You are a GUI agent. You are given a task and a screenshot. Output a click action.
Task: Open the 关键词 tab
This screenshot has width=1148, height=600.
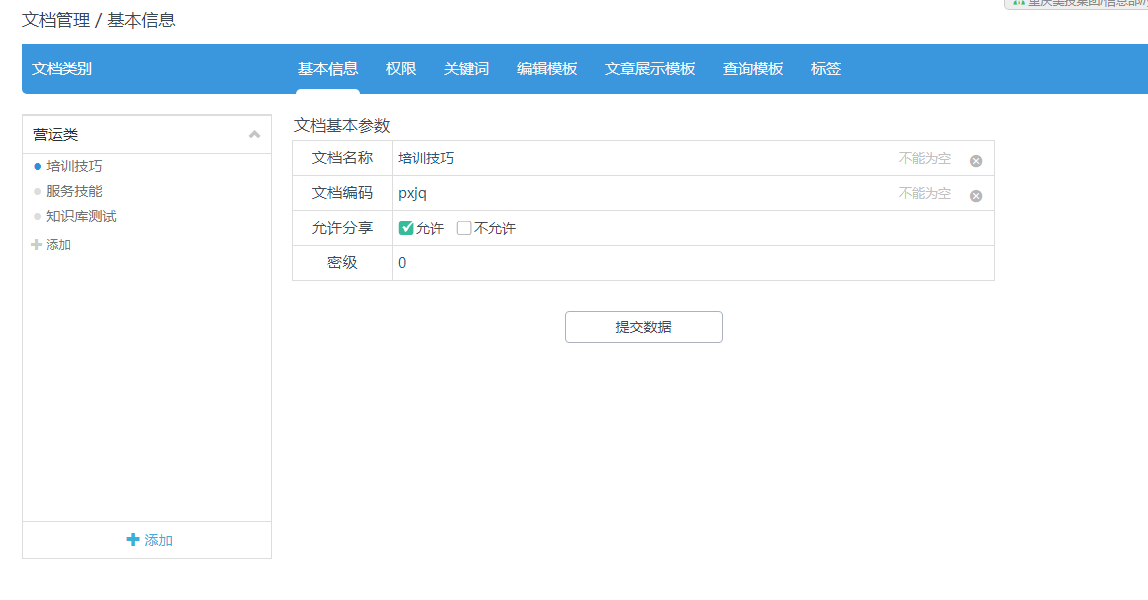(x=466, y=69)
